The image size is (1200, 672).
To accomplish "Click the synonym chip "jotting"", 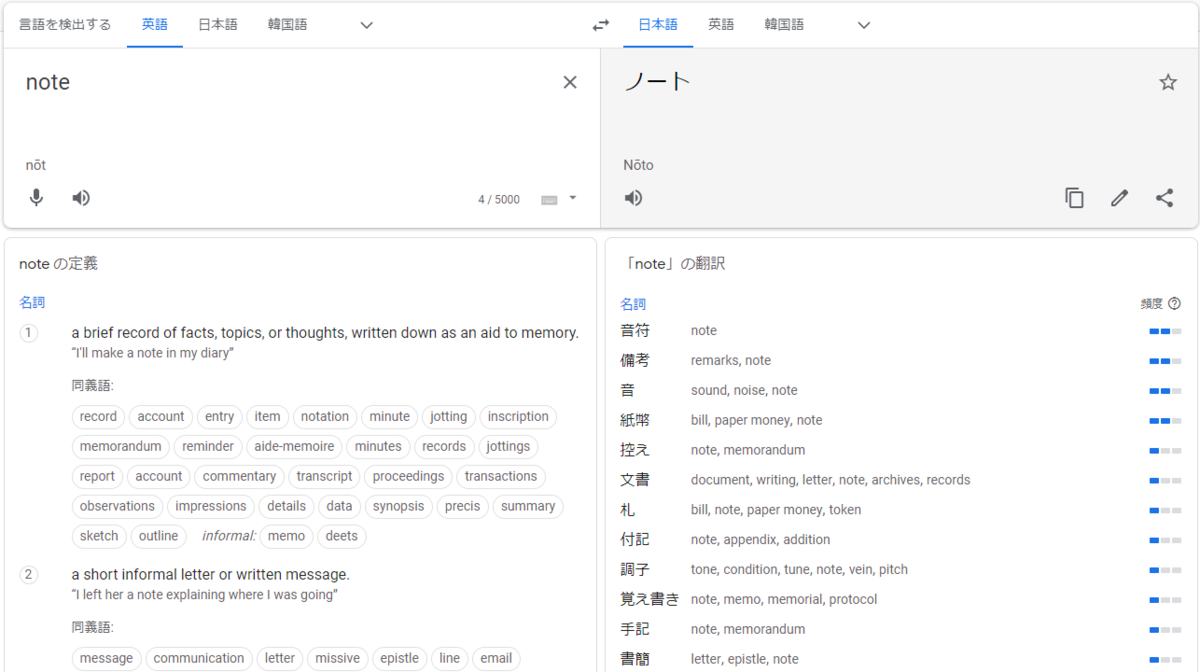I will [x=448, y=417].
